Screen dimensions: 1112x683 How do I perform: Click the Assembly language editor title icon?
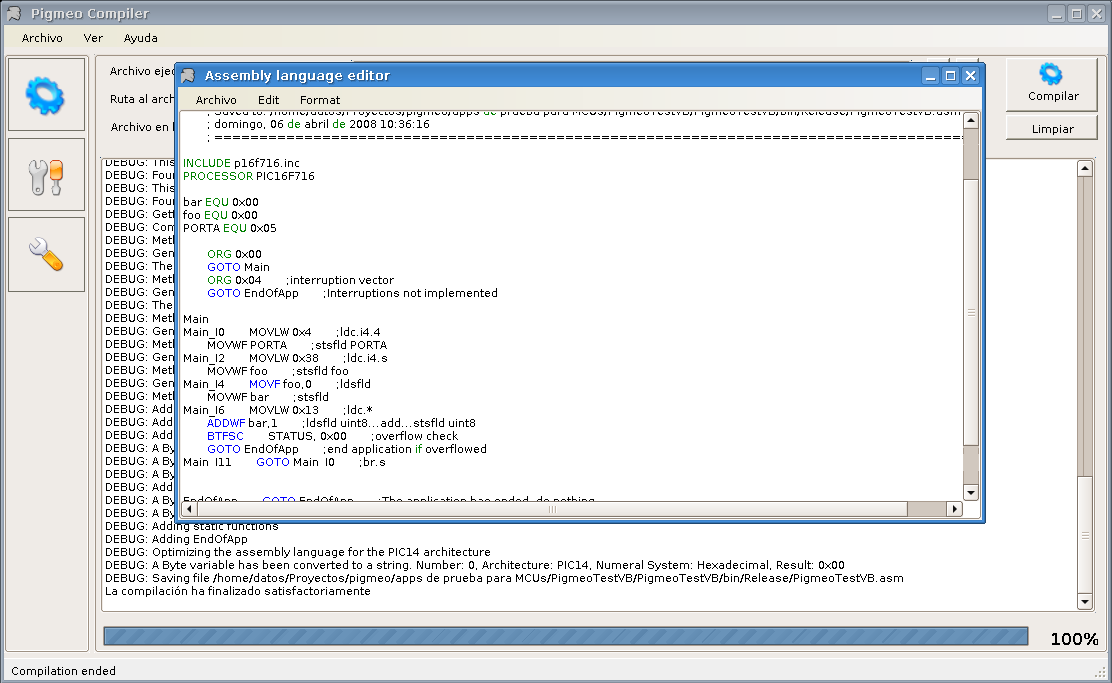(x=188, y=75)
